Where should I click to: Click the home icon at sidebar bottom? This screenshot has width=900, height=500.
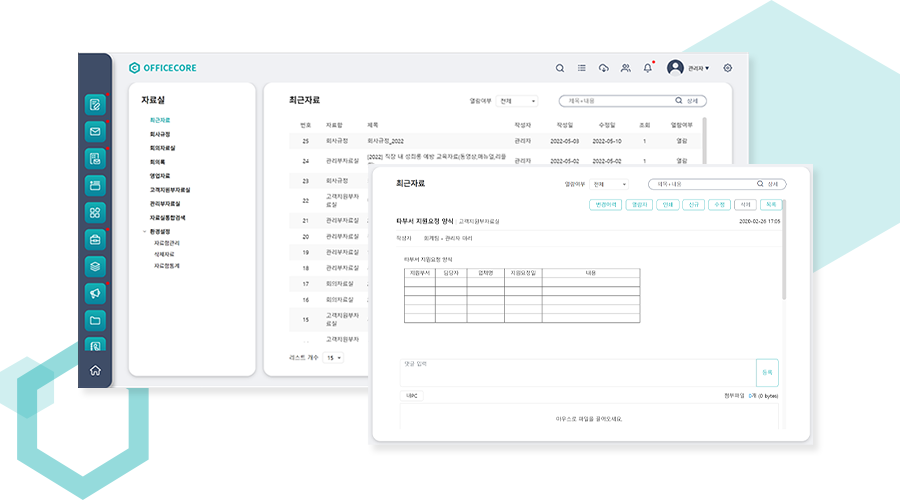pyautogui.click(x=95, y=370)
